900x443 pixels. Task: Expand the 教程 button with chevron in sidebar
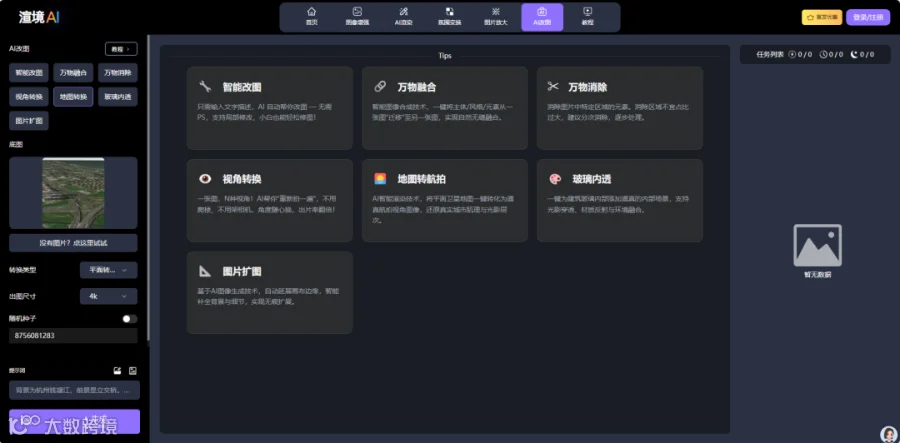click(x=121, y=49)
